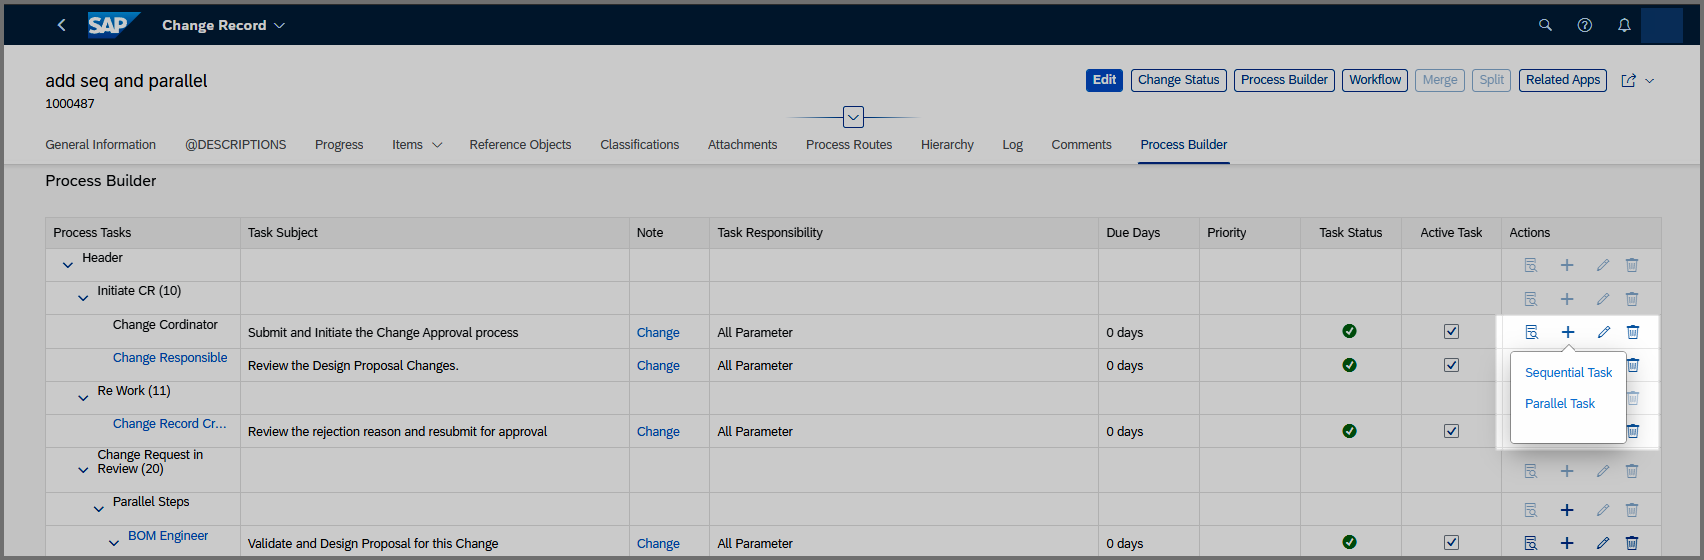Click the details icon for Change Cordinator row
1704x560 pixels.
click(1530, 332)
